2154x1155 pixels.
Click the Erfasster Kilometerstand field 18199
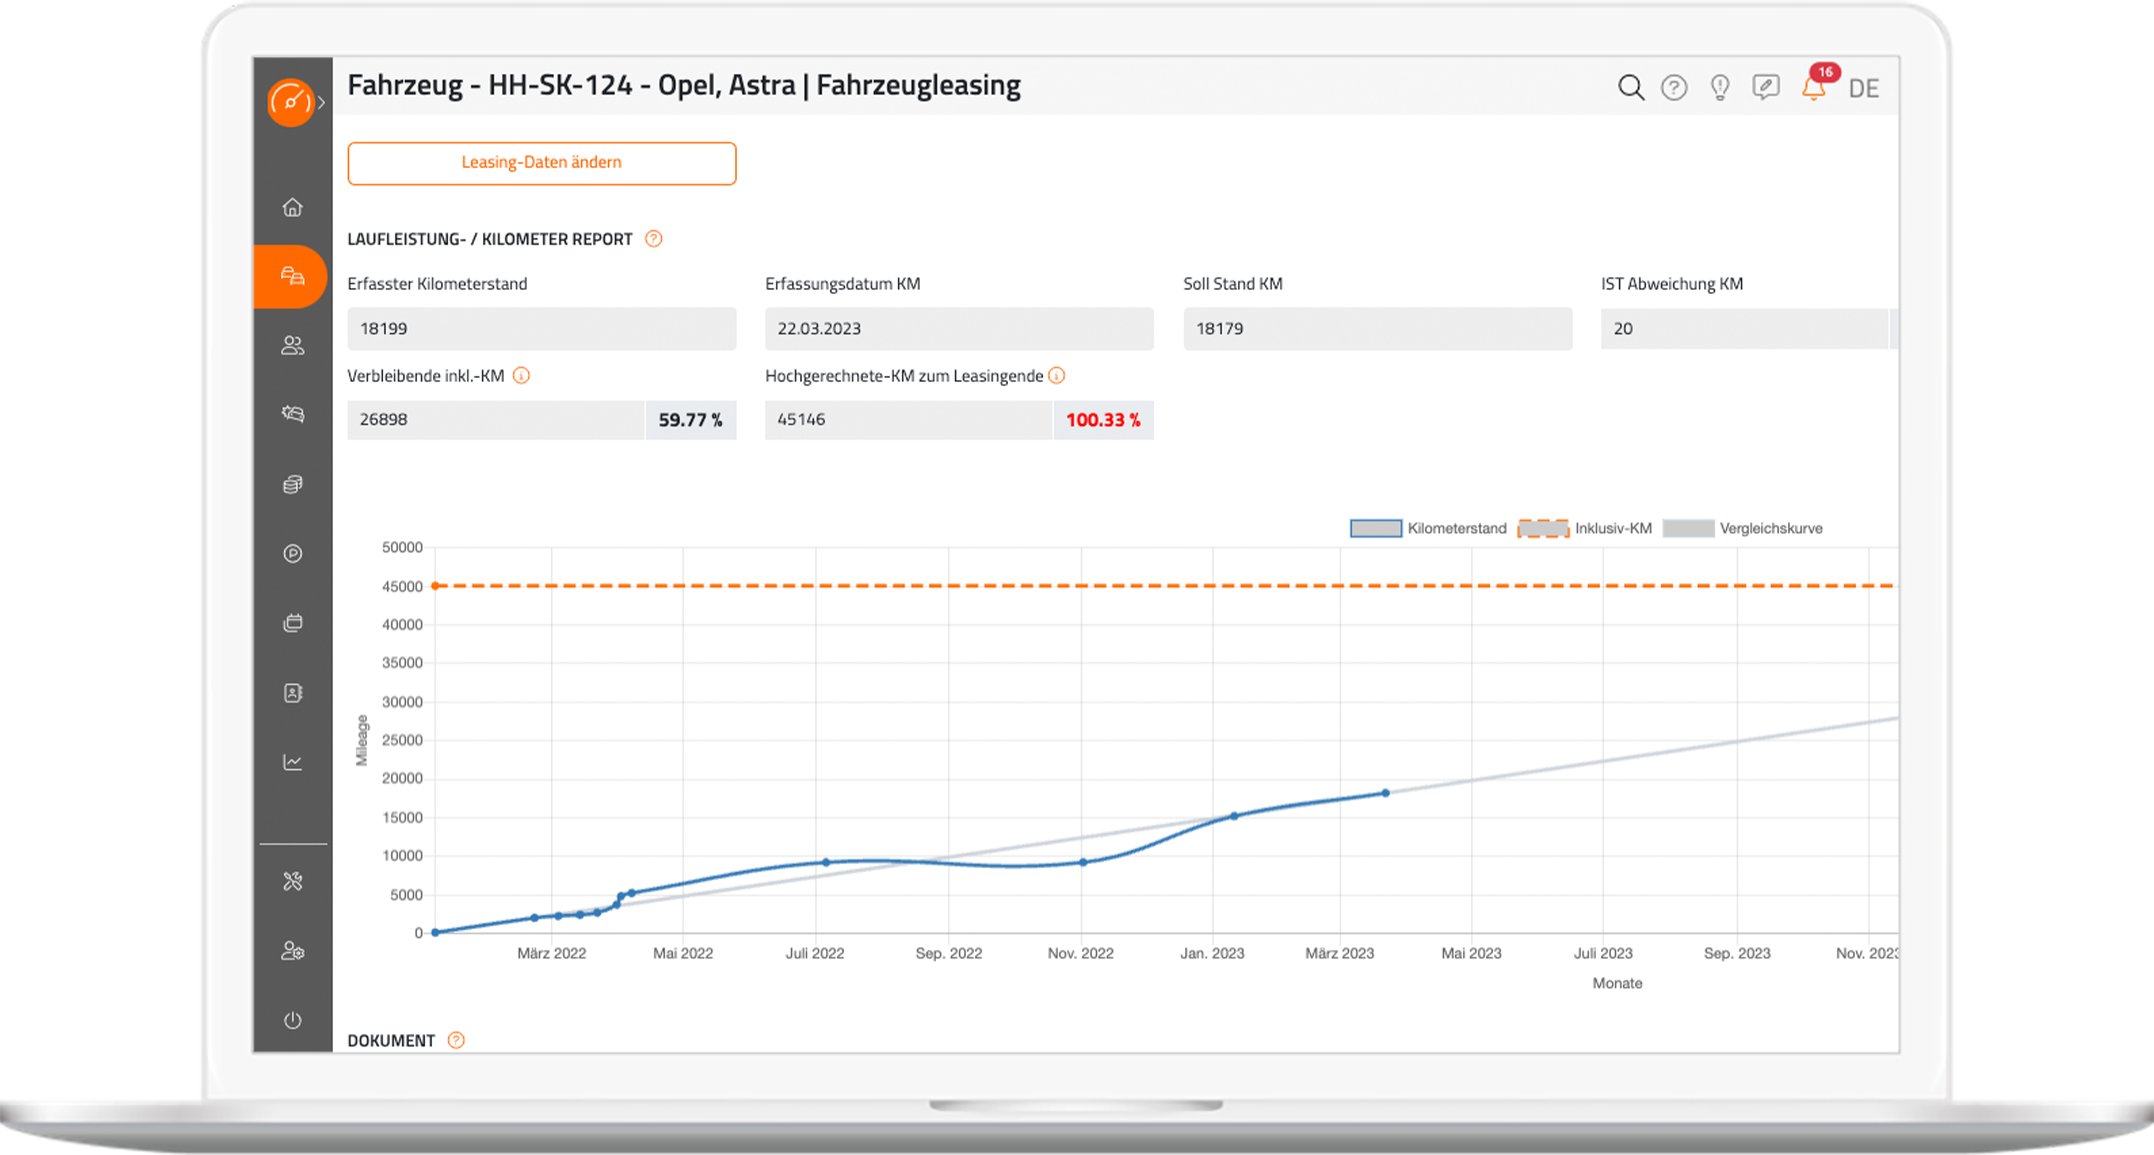[541, 328]
